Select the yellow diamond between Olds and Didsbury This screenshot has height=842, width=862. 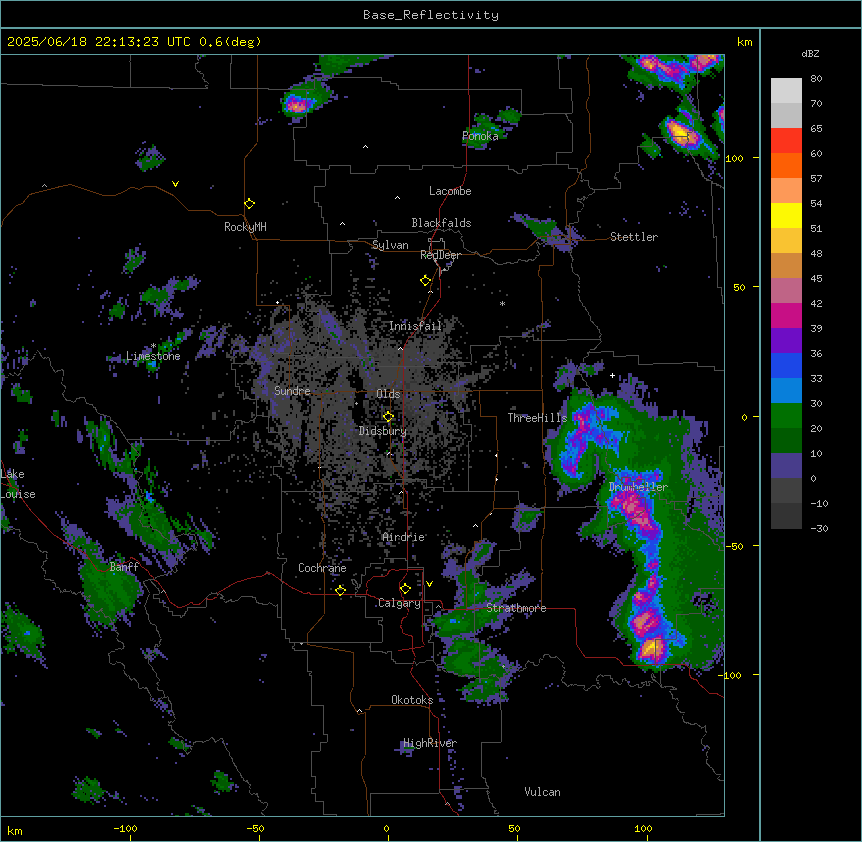[388, 417]
